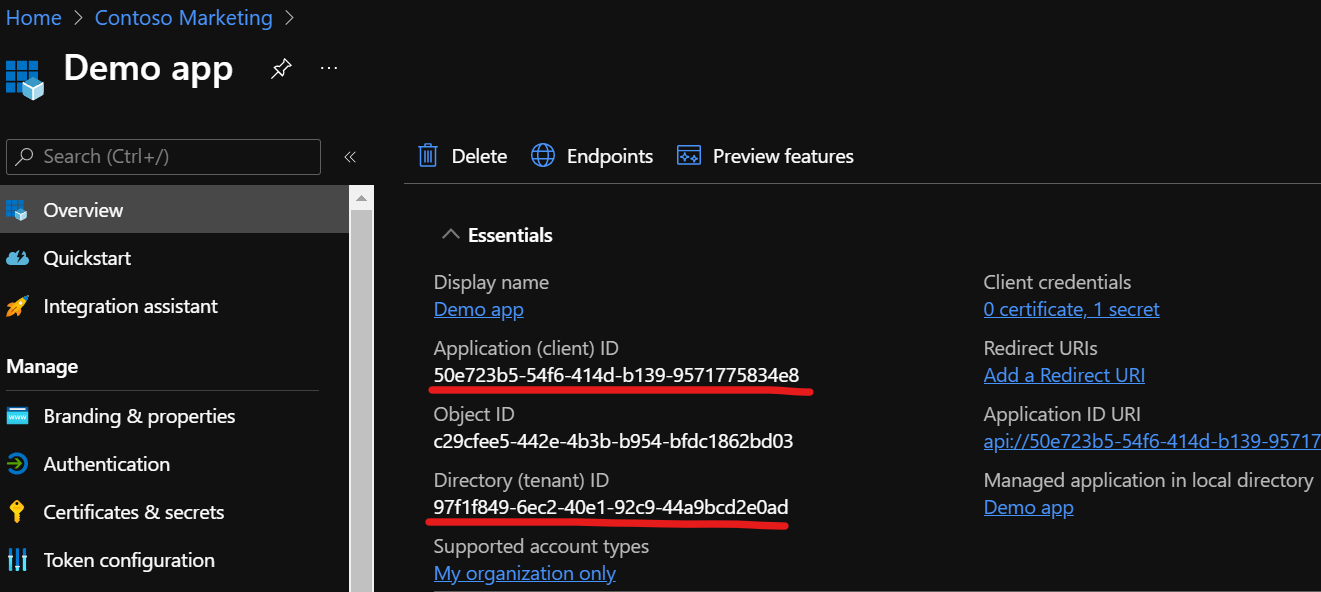Click the Redirect URIs label
1321x592 pixels.
point(1040,348)
